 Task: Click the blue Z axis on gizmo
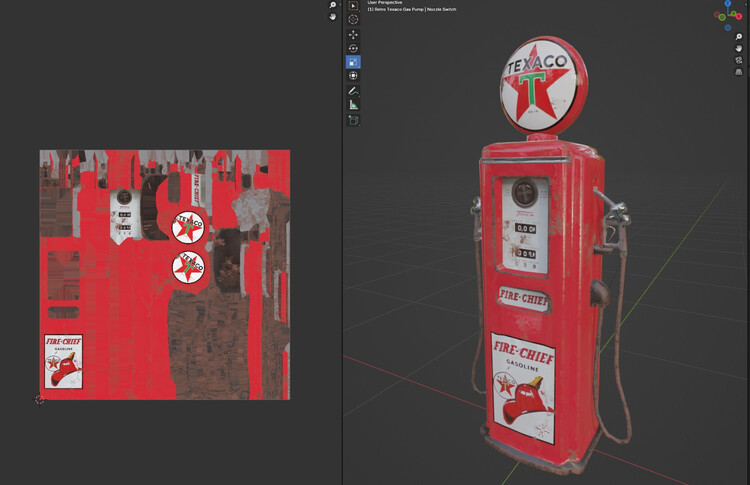[728, 3]
